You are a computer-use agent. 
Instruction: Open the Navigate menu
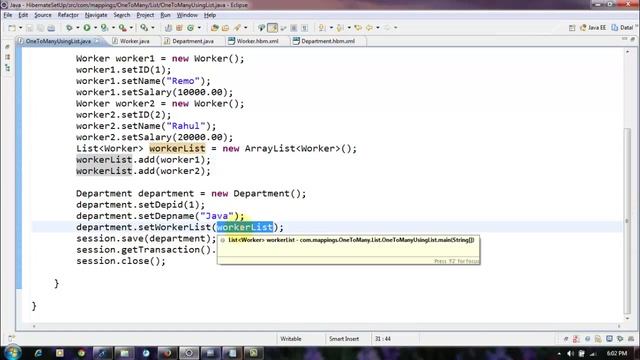click(96, 15)
